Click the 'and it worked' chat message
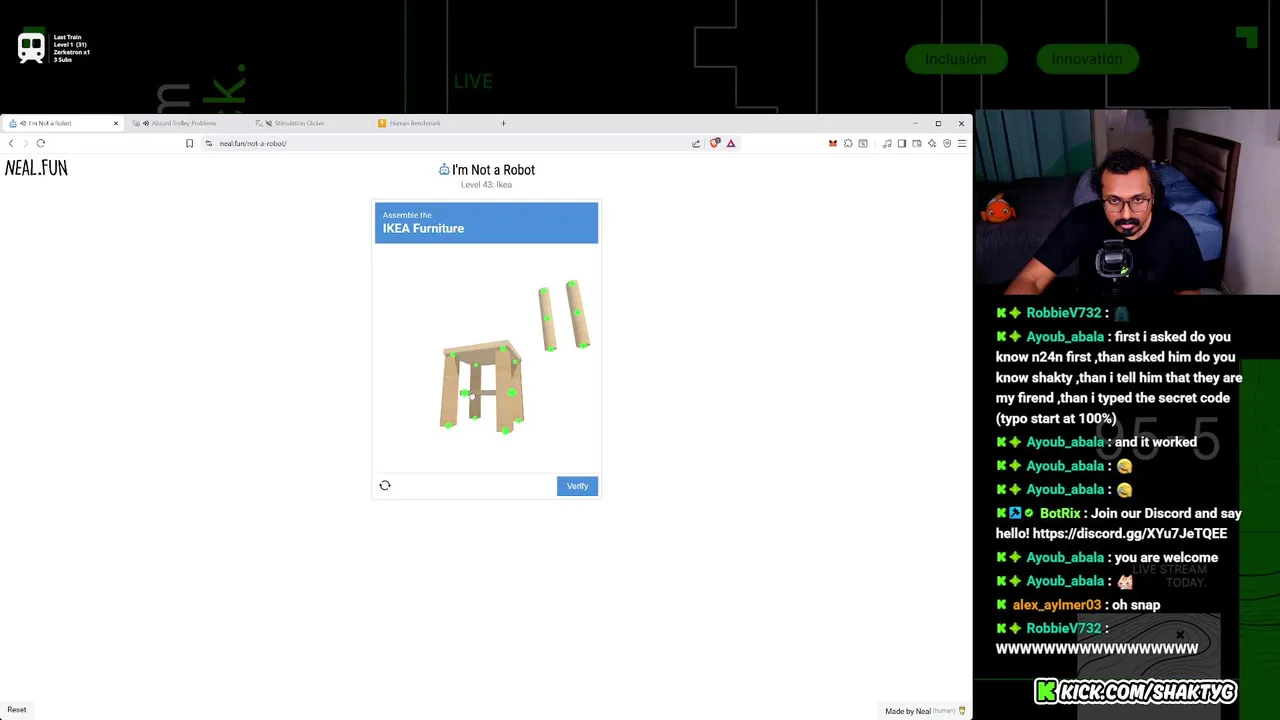The height and width of the screenshot is (720, 1280). click(x=1155, y=442)
